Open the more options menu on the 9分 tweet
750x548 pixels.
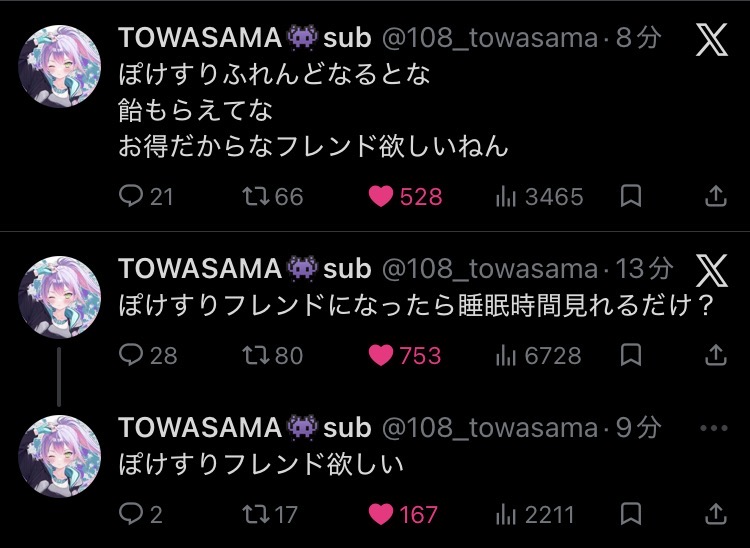[x=714, y=428]
